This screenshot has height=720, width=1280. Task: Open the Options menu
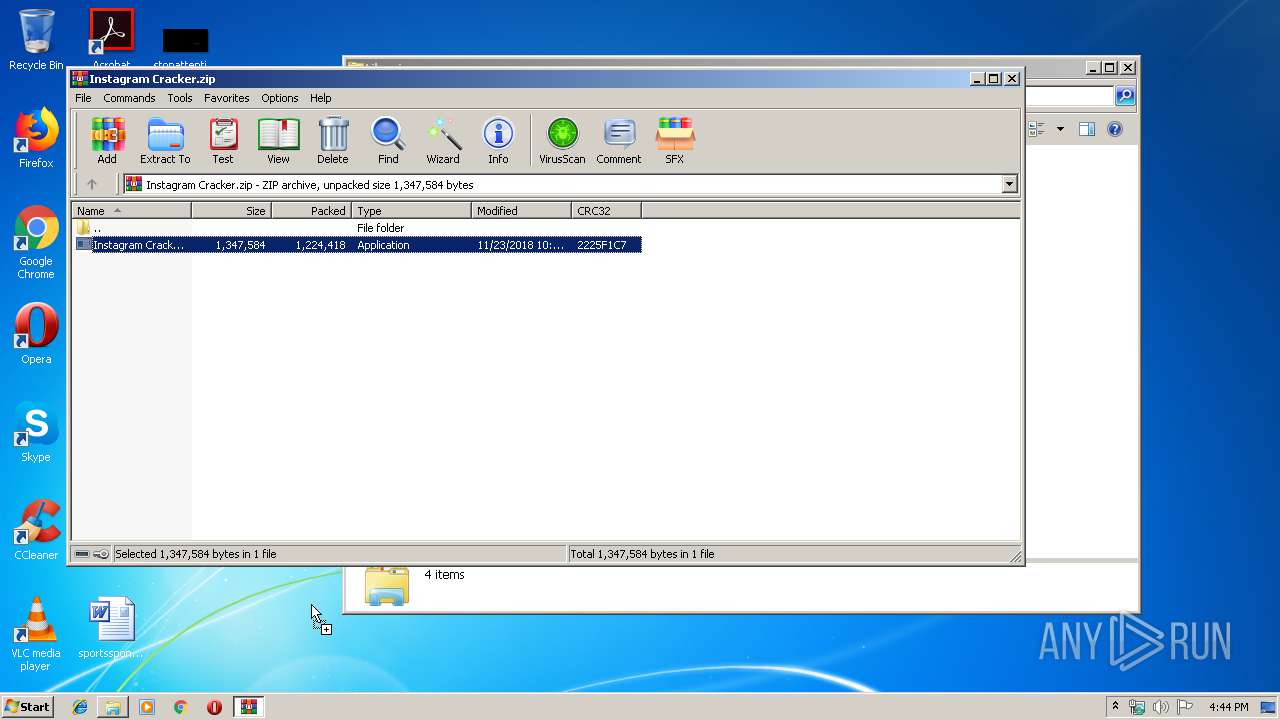280,98
